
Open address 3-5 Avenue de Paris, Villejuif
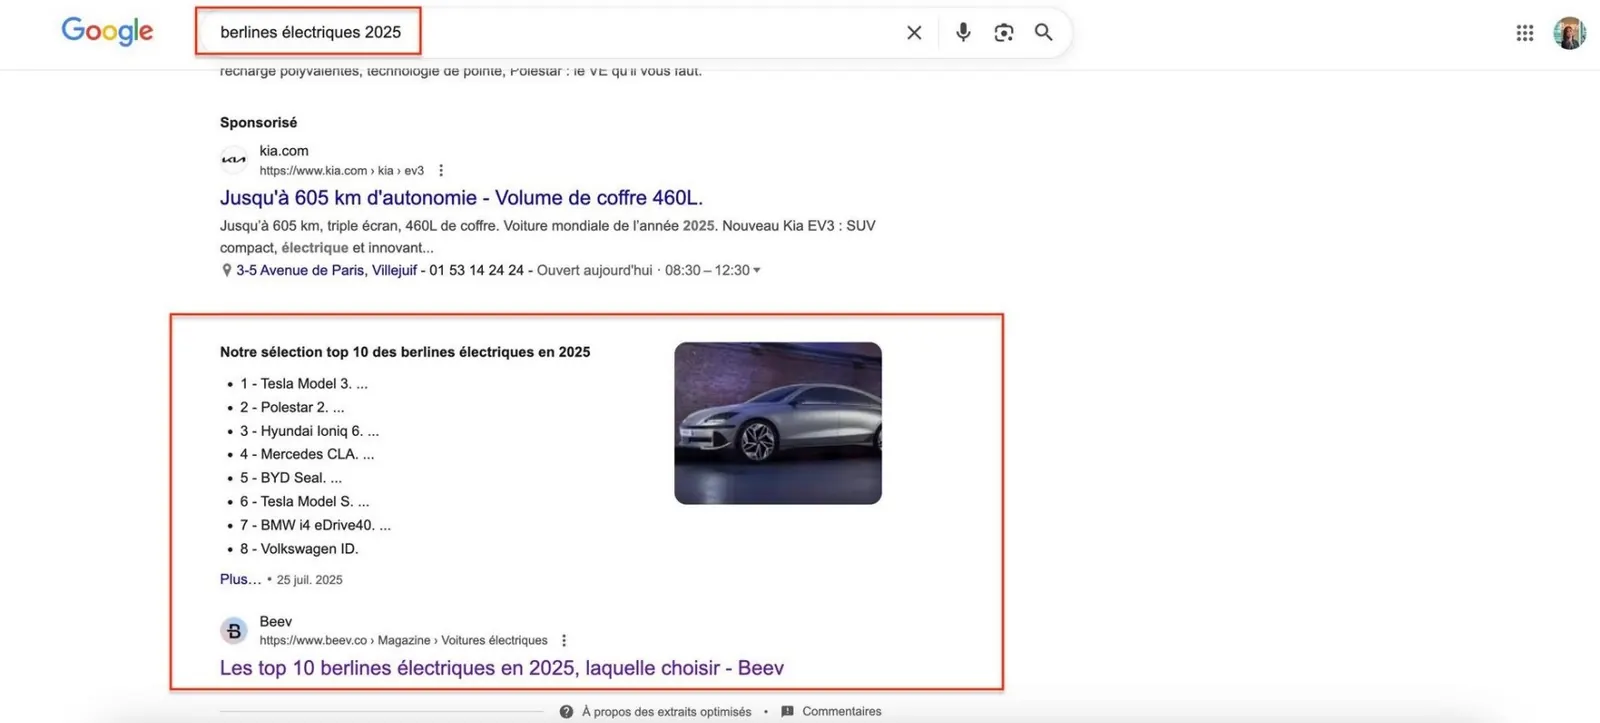tap(326, 270)
